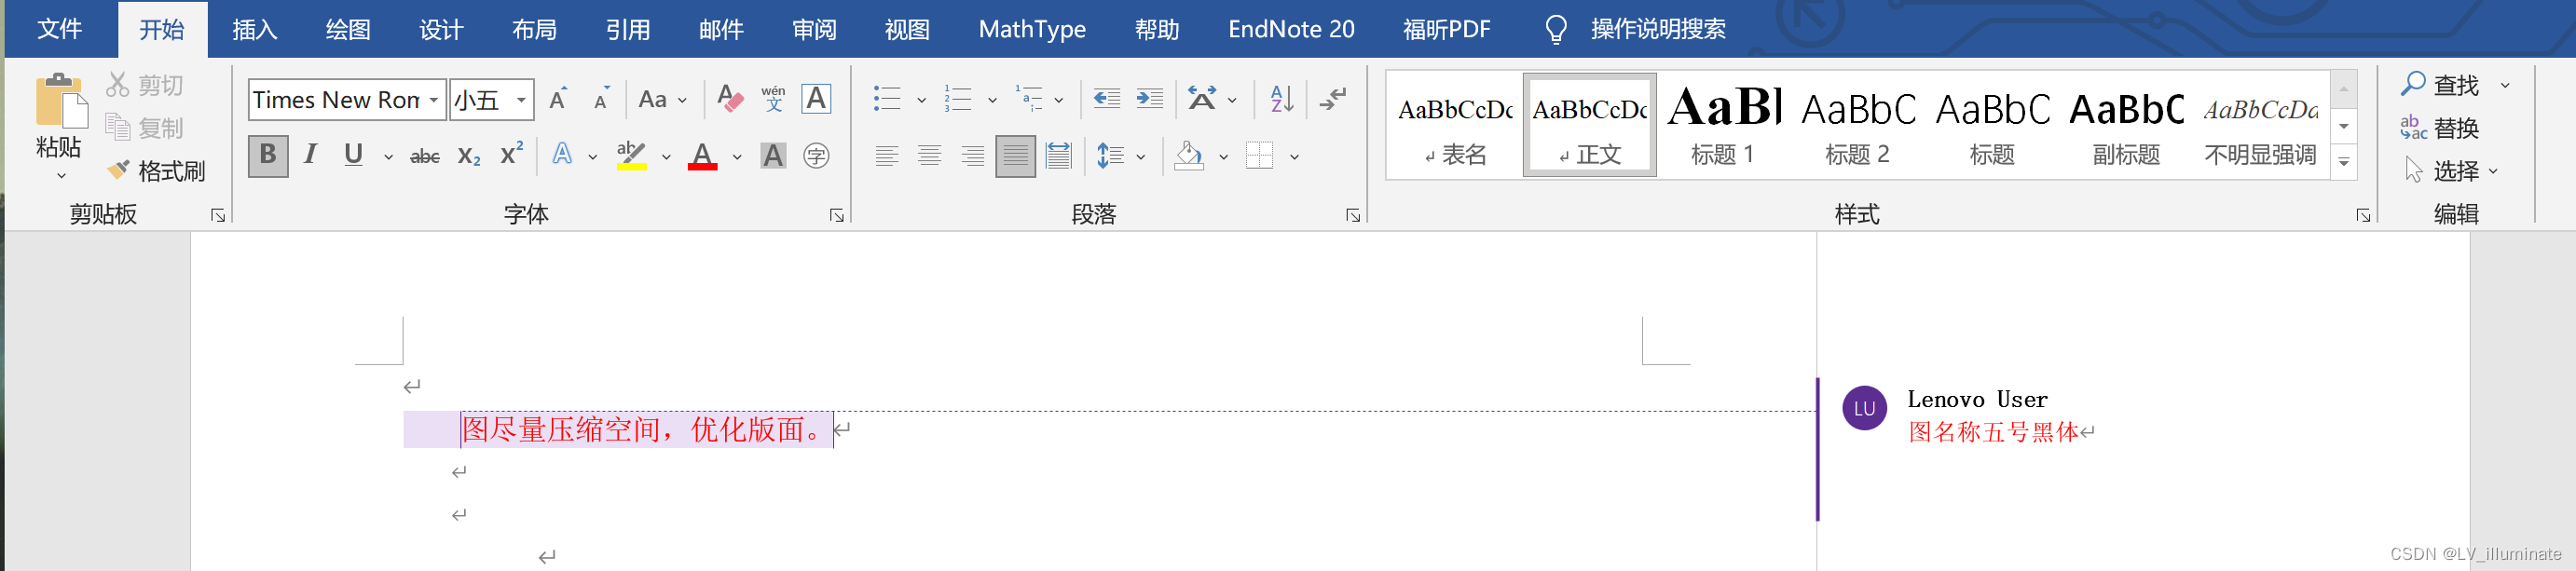Apply the 不明显强调 subtle emphasis style

[2260, 125]
